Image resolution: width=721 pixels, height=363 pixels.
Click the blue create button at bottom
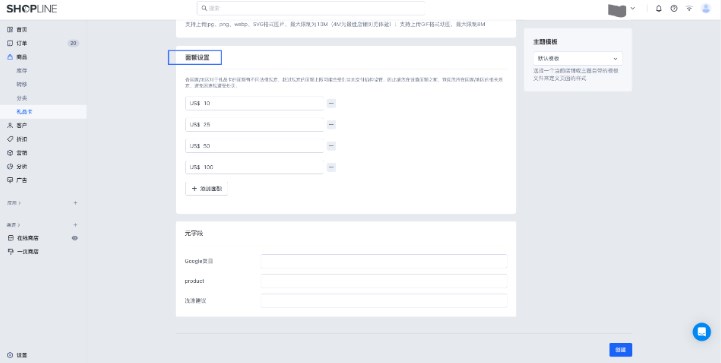620,350
